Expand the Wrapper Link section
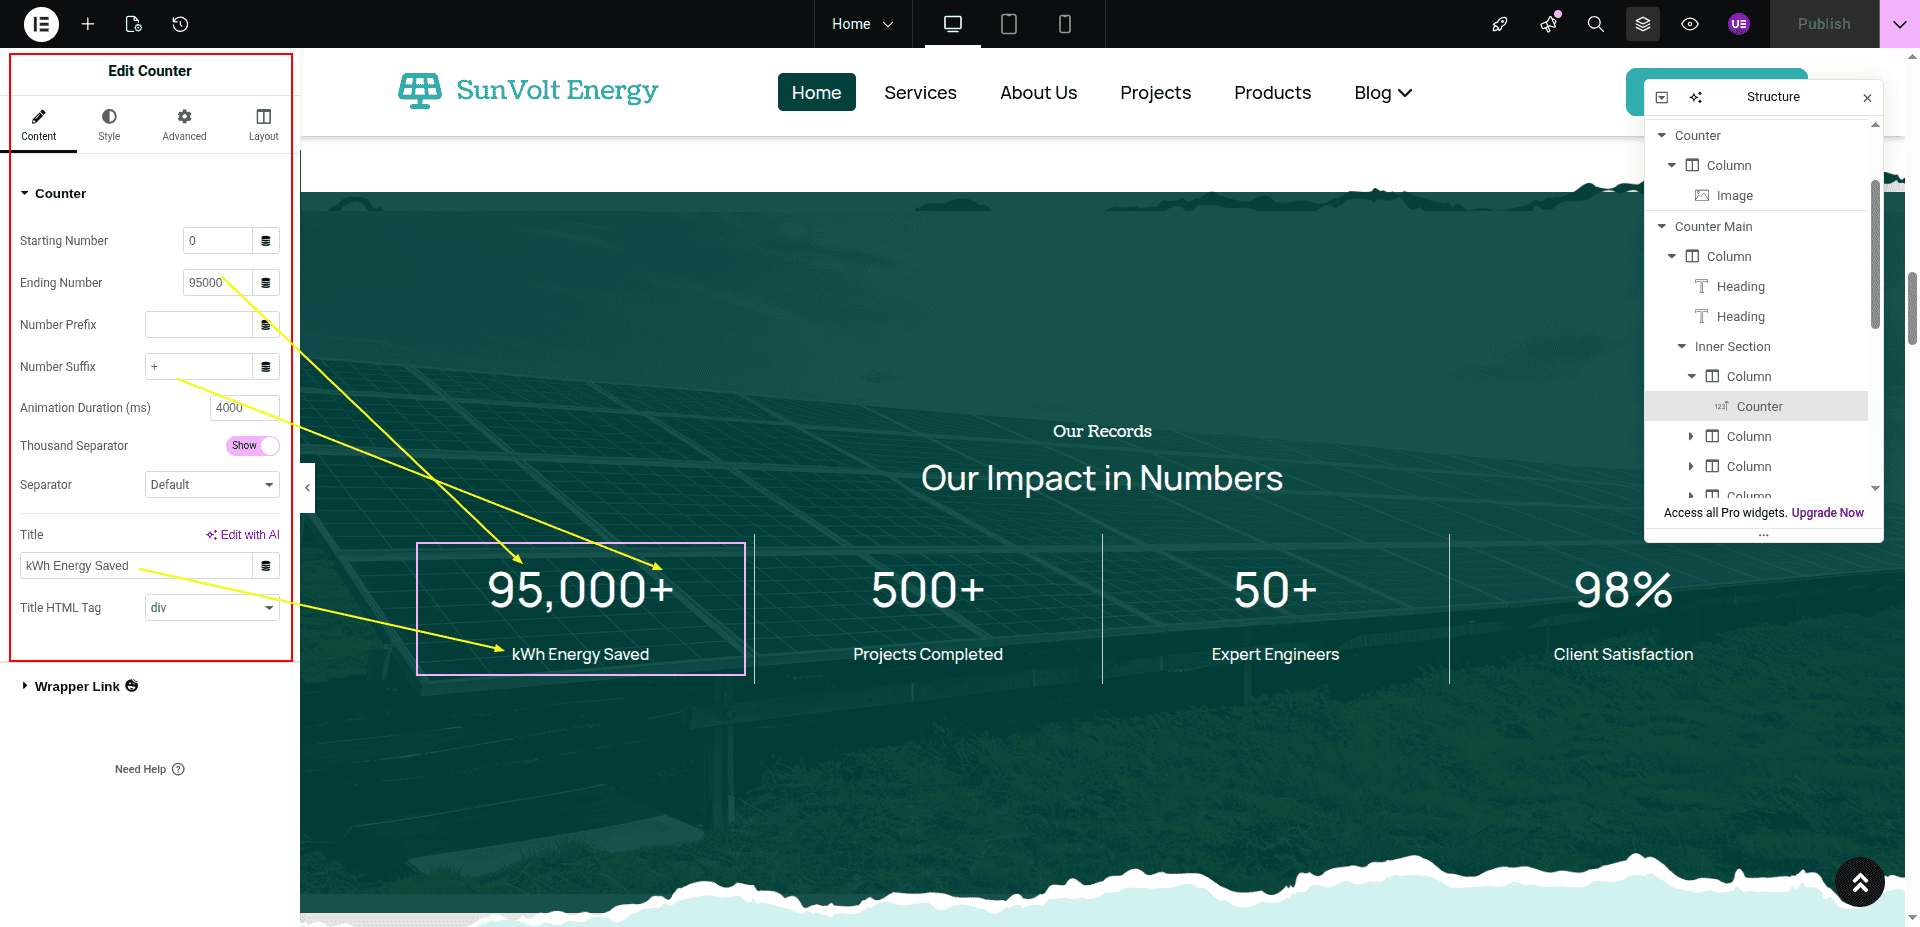Image resolution: width=1920 pixels, height=927 pixels. tap(76, 687)
